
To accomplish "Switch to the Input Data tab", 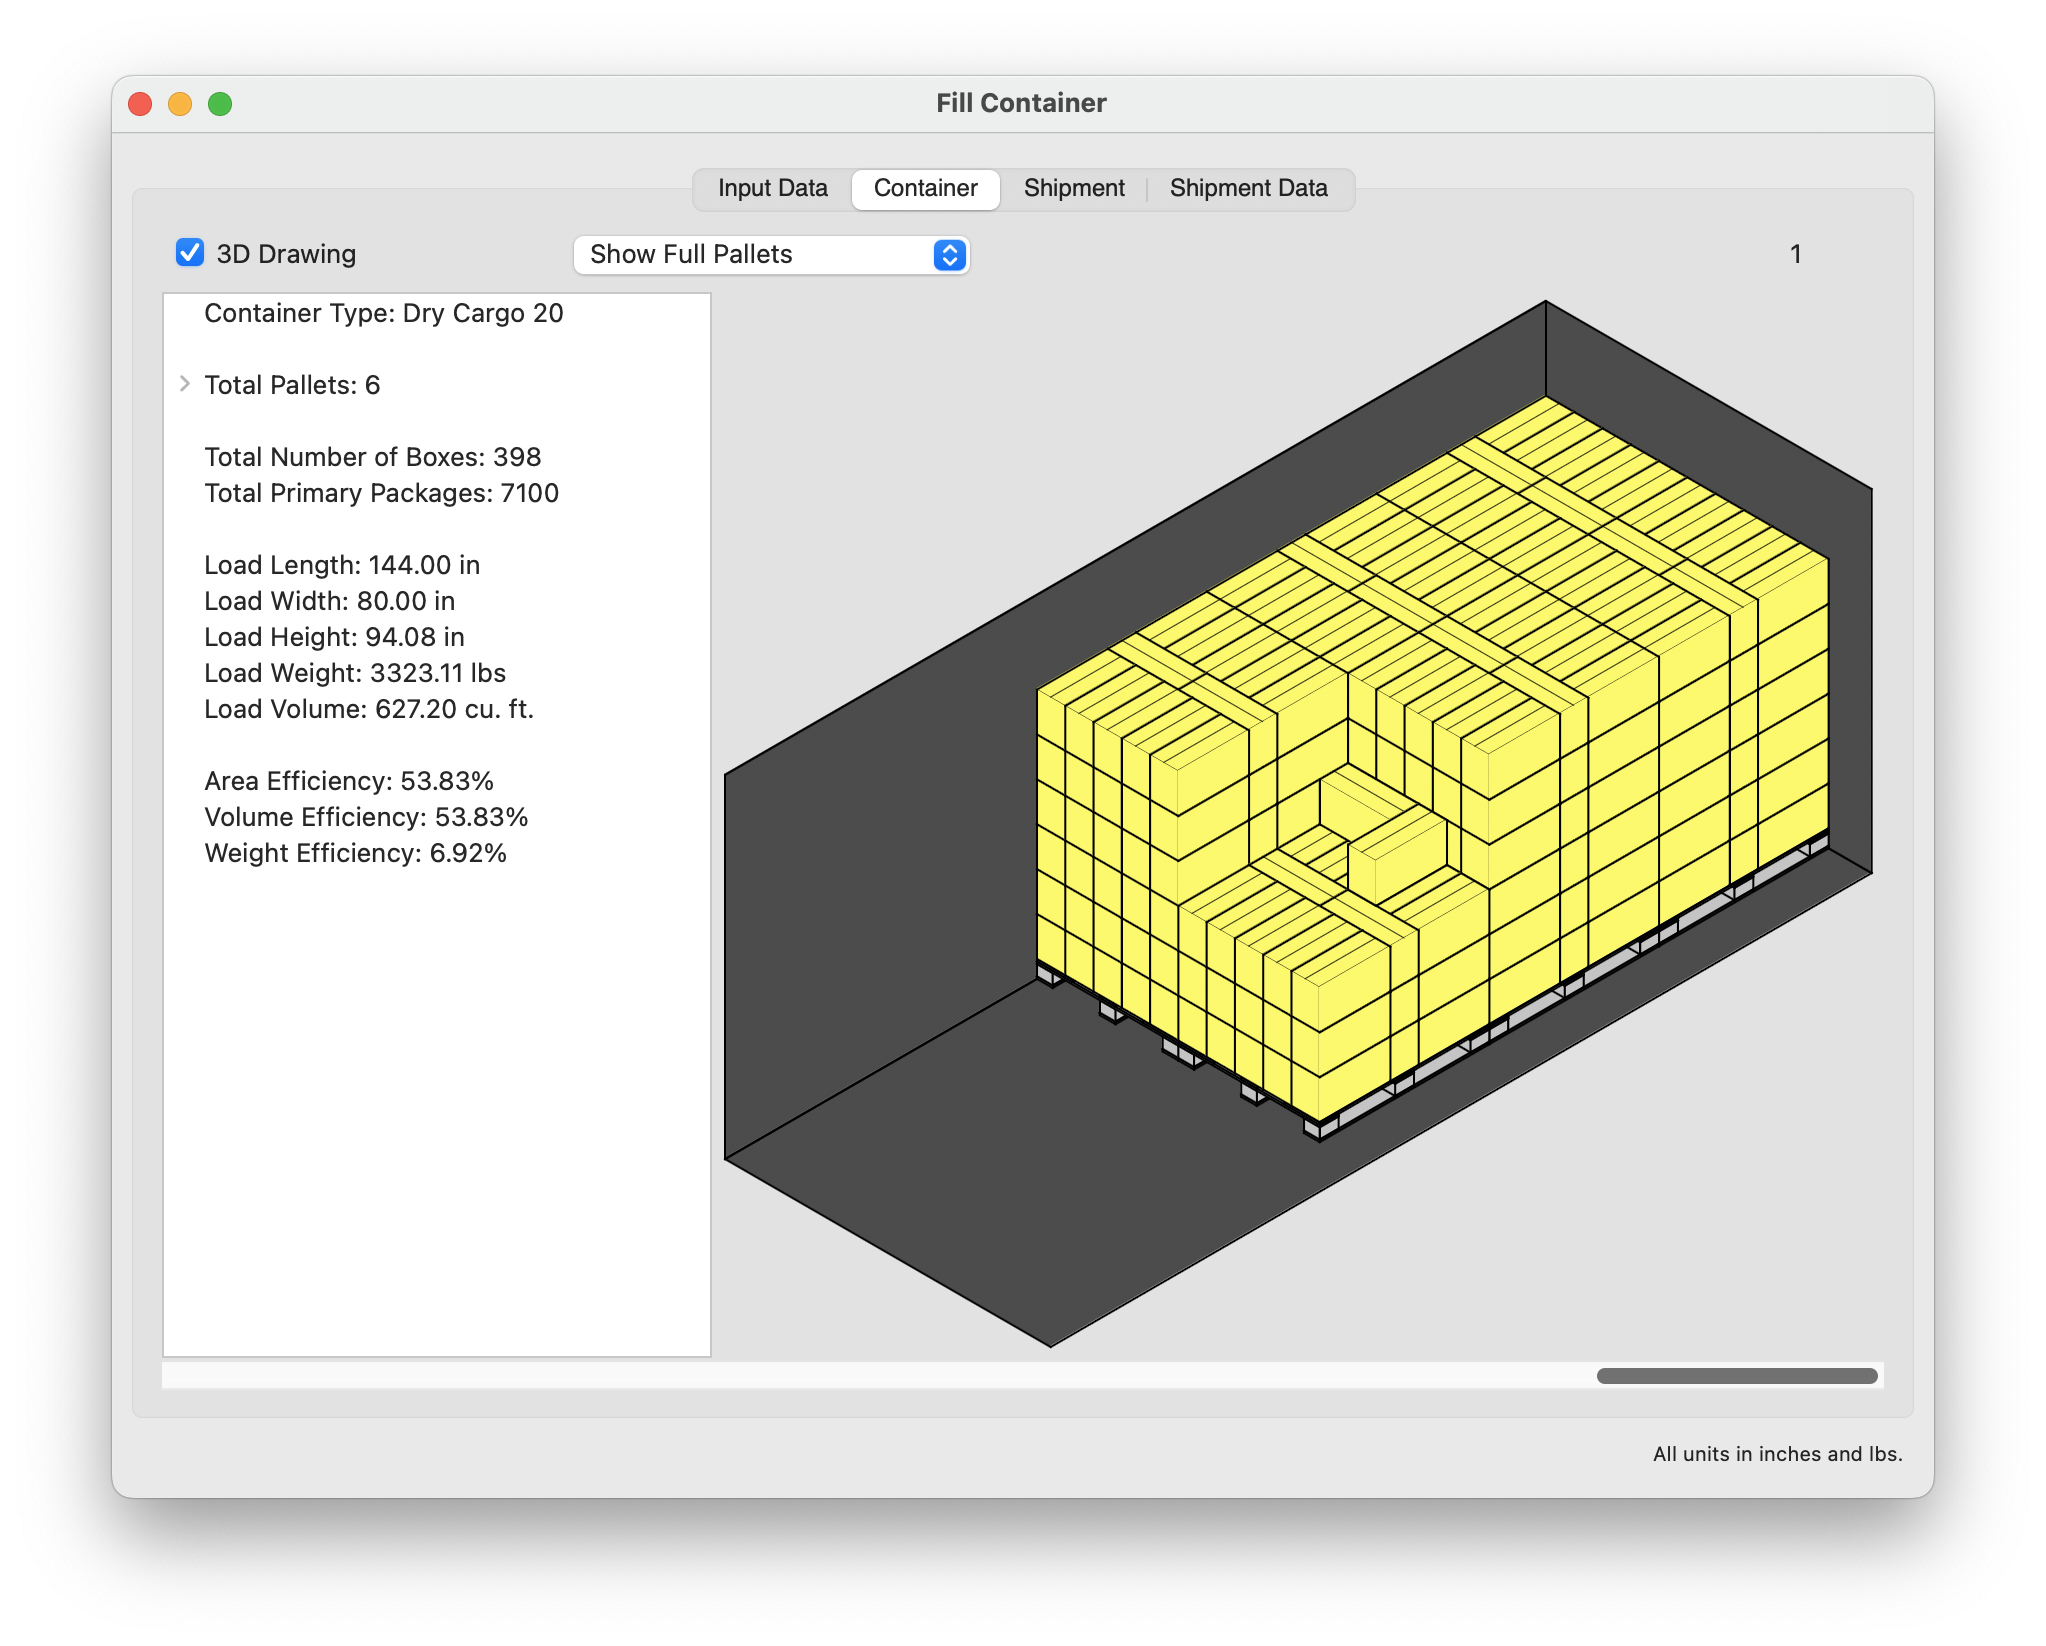I will point(772,188).
